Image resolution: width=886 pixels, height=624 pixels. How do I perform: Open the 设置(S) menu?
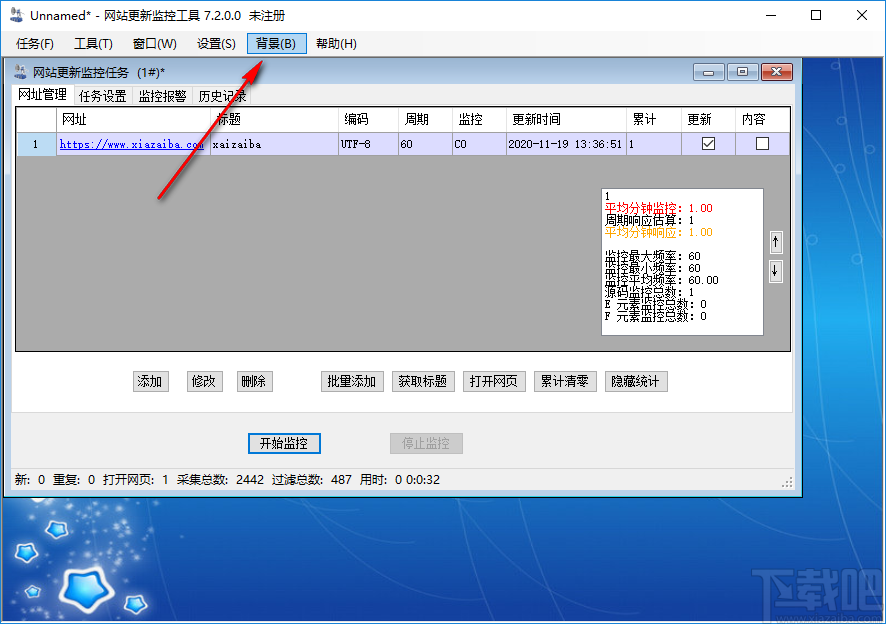pos(213,43)
